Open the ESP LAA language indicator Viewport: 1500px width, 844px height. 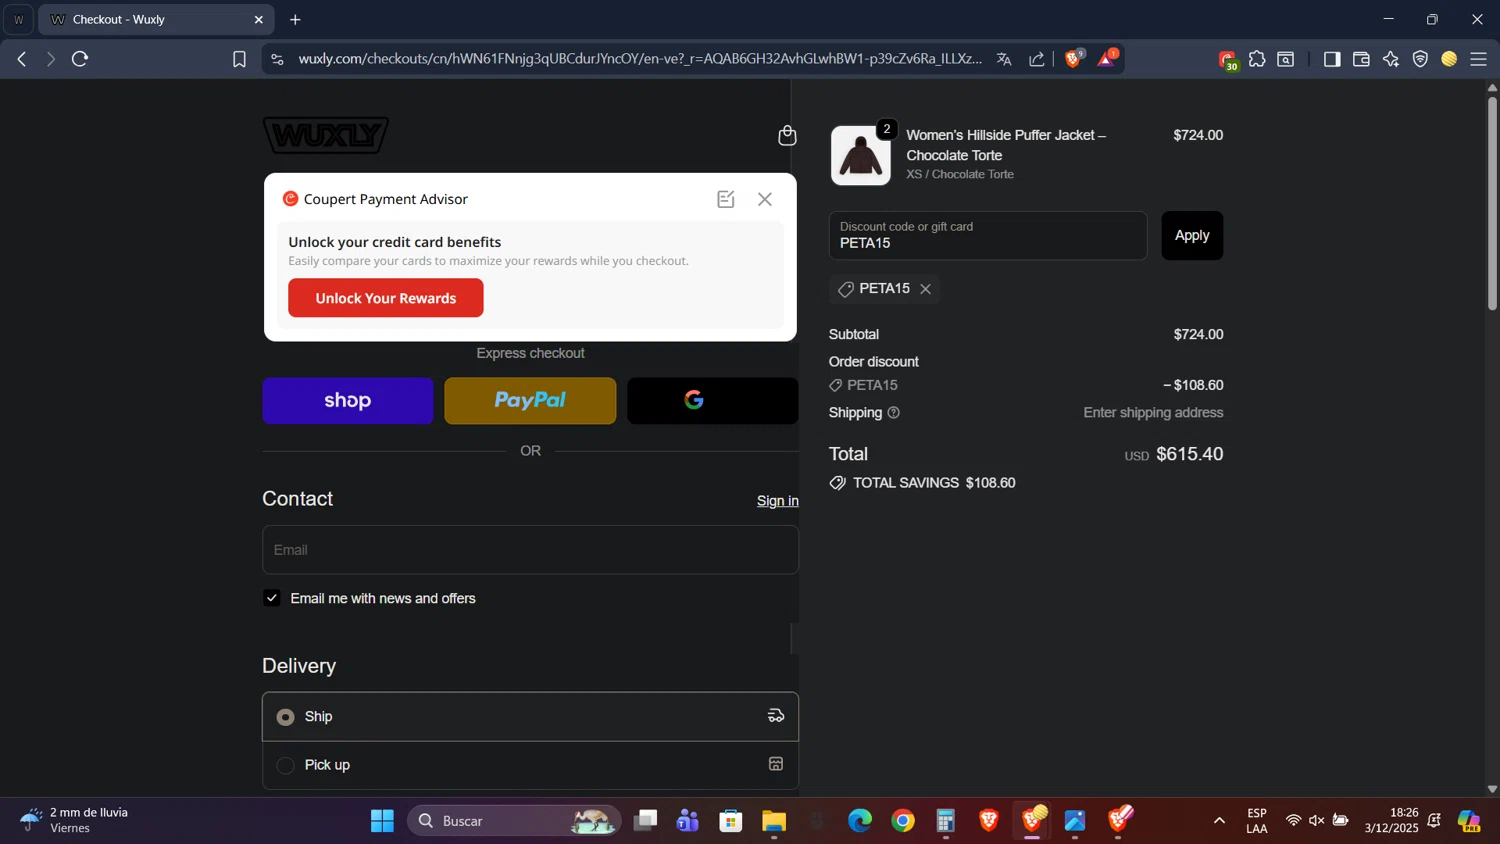[x=1257, y=821]
